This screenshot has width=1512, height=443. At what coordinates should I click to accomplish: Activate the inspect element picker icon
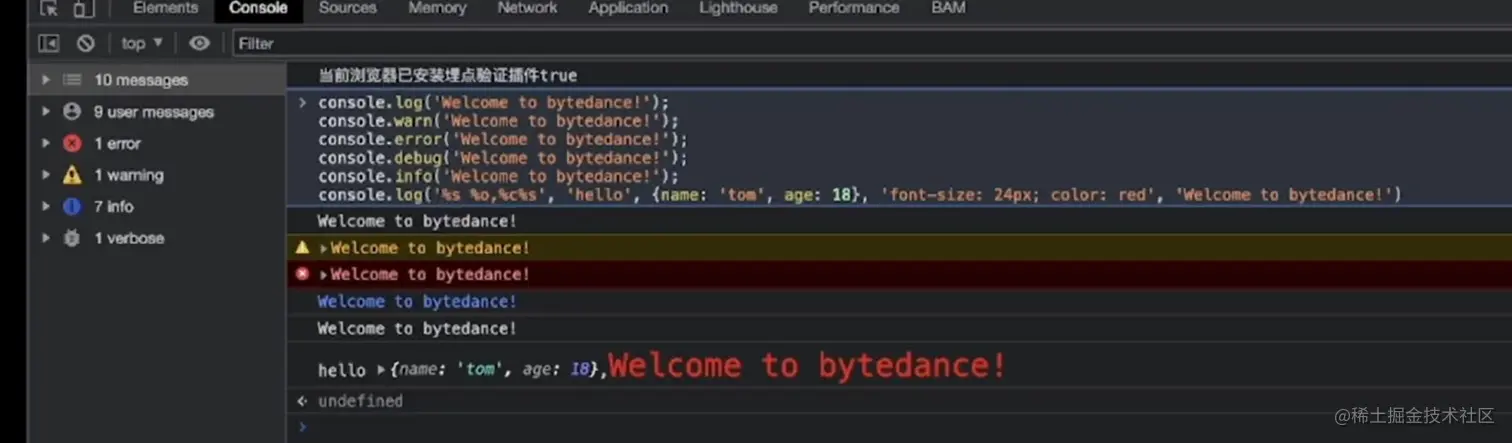pyautogui.click(x=49, y=8)
